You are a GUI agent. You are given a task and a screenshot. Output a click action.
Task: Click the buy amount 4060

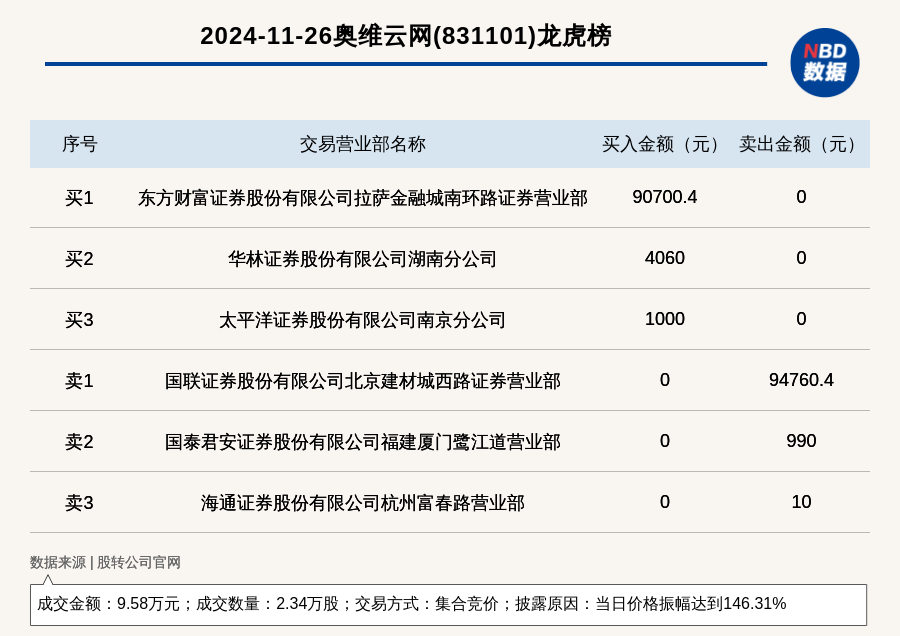coord(665,258)
